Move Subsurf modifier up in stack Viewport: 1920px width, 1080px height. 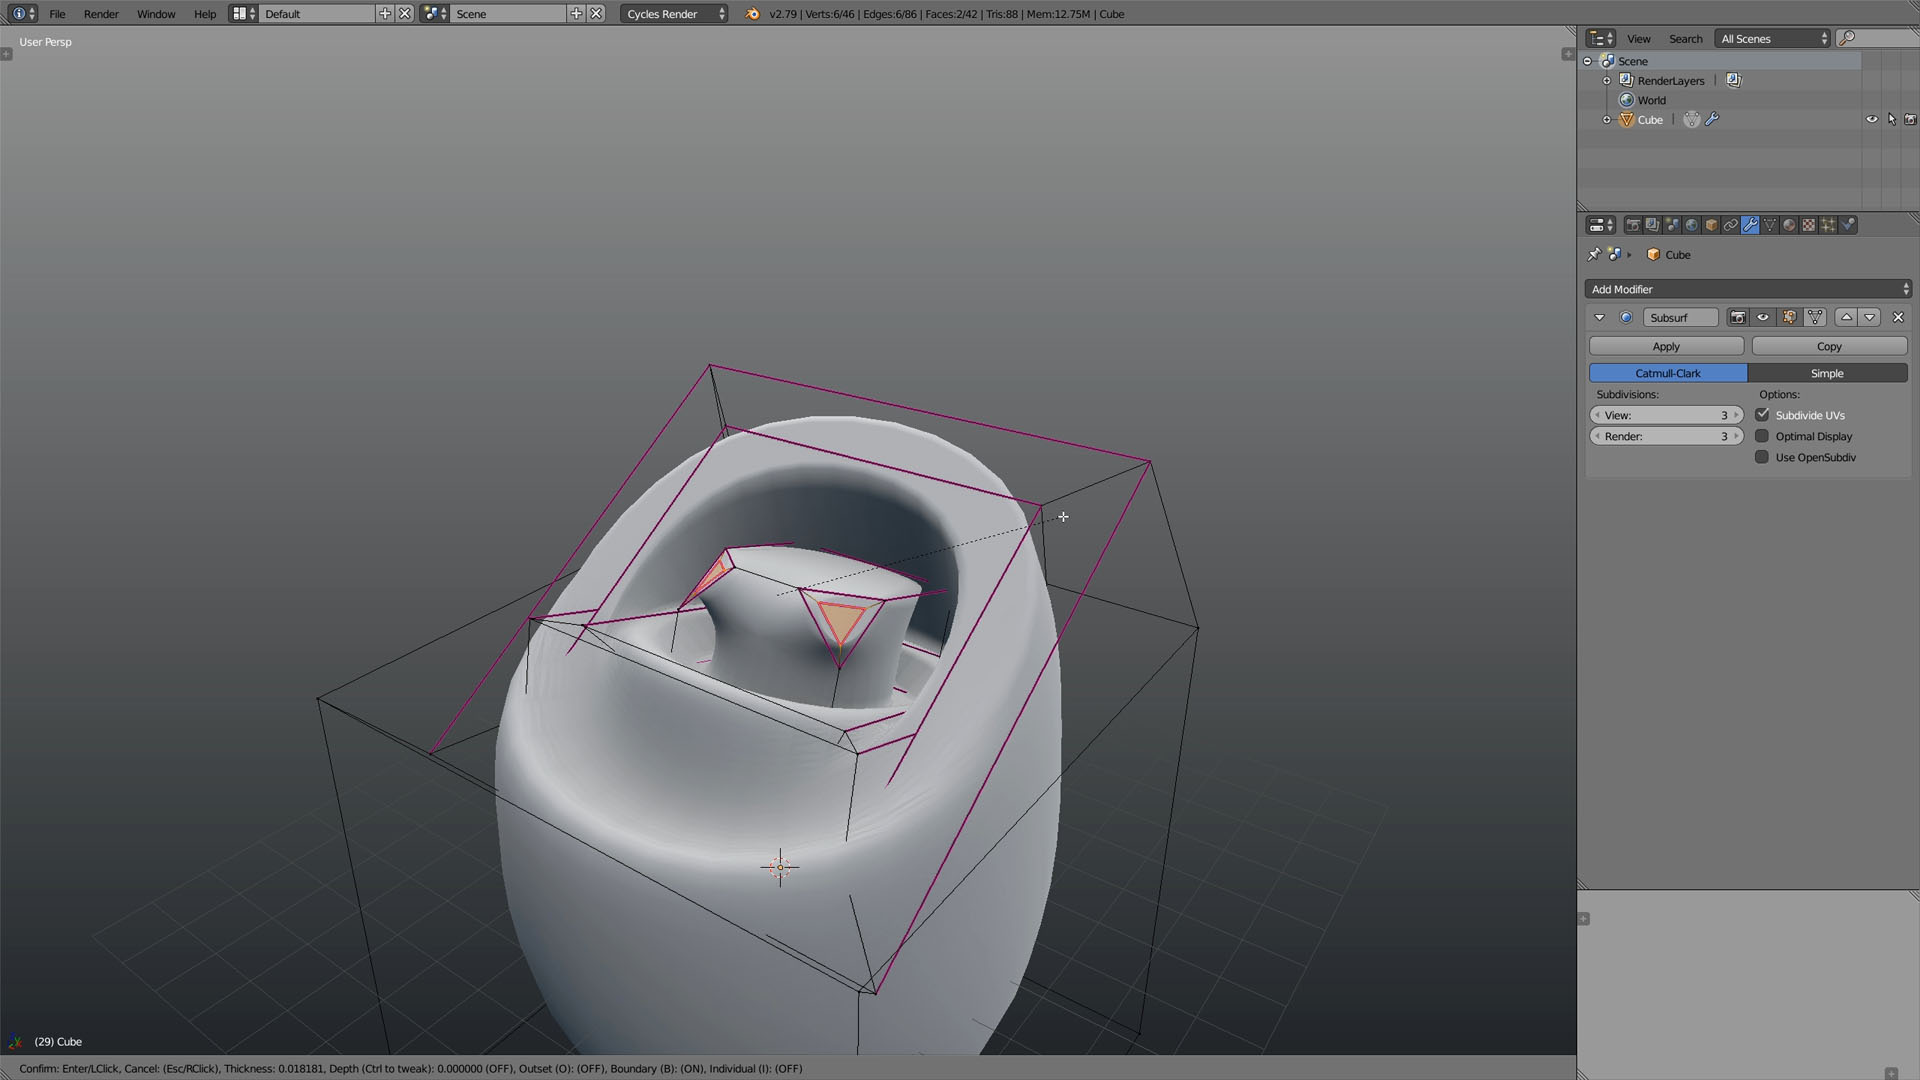(x=1846, y=317)
